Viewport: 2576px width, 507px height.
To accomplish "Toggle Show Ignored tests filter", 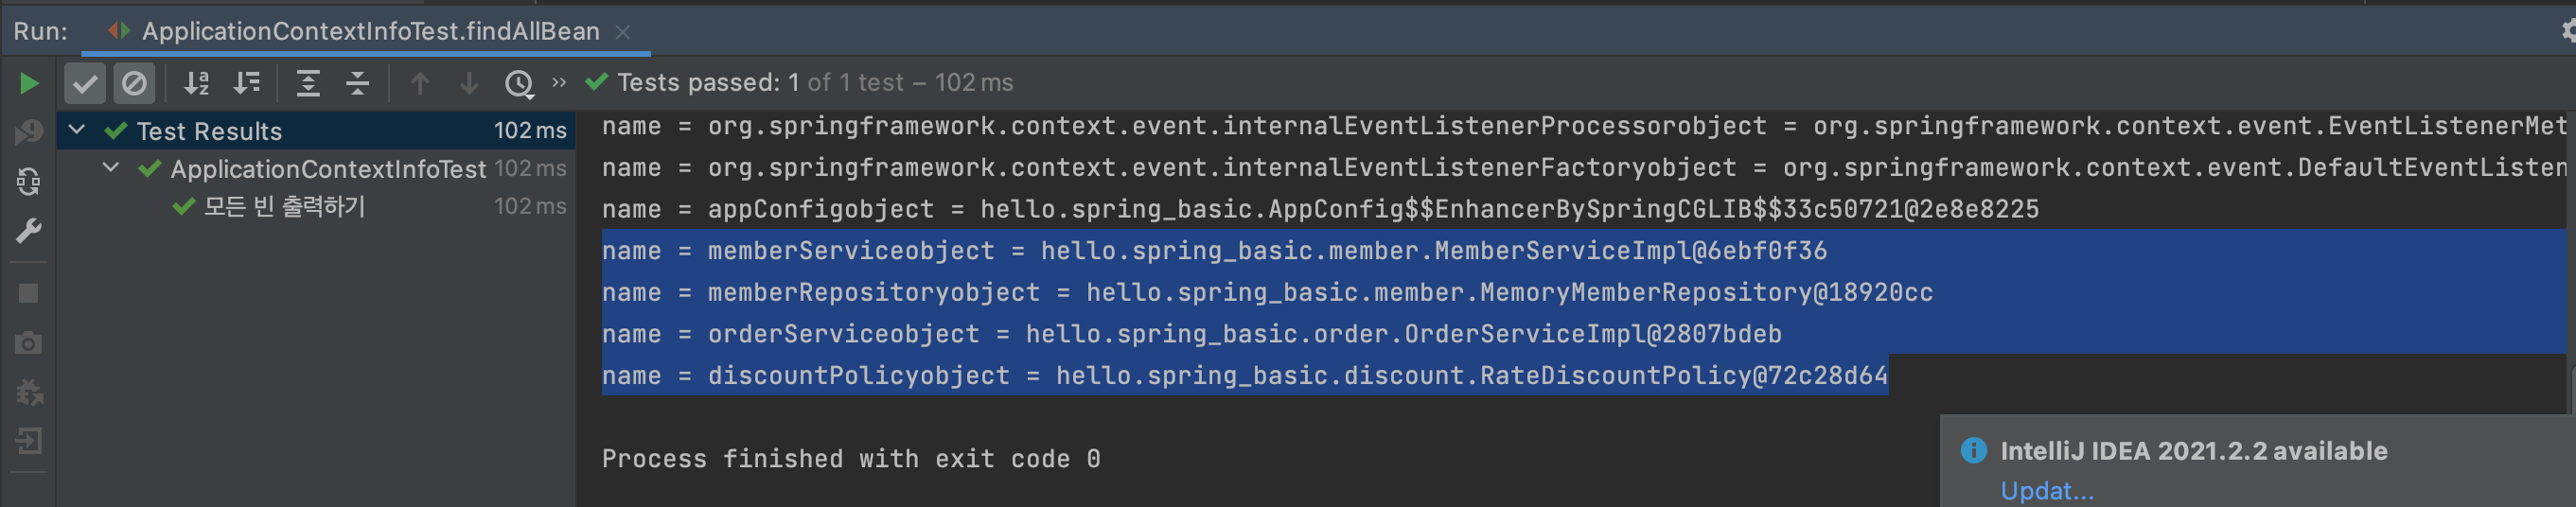I will coord(133,83).
